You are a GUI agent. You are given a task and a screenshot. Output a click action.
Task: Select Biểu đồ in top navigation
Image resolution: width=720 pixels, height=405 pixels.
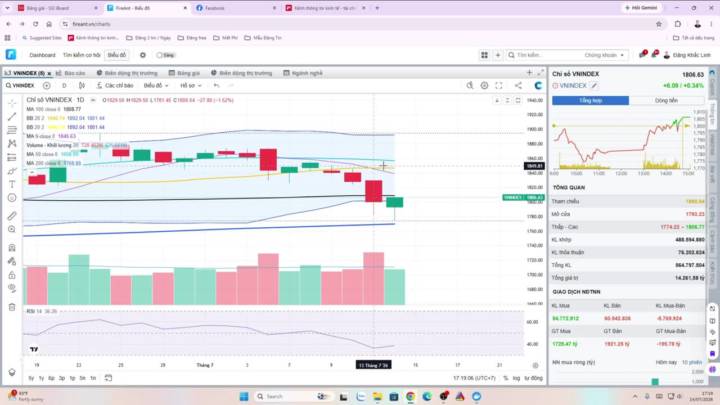(117, 55)
